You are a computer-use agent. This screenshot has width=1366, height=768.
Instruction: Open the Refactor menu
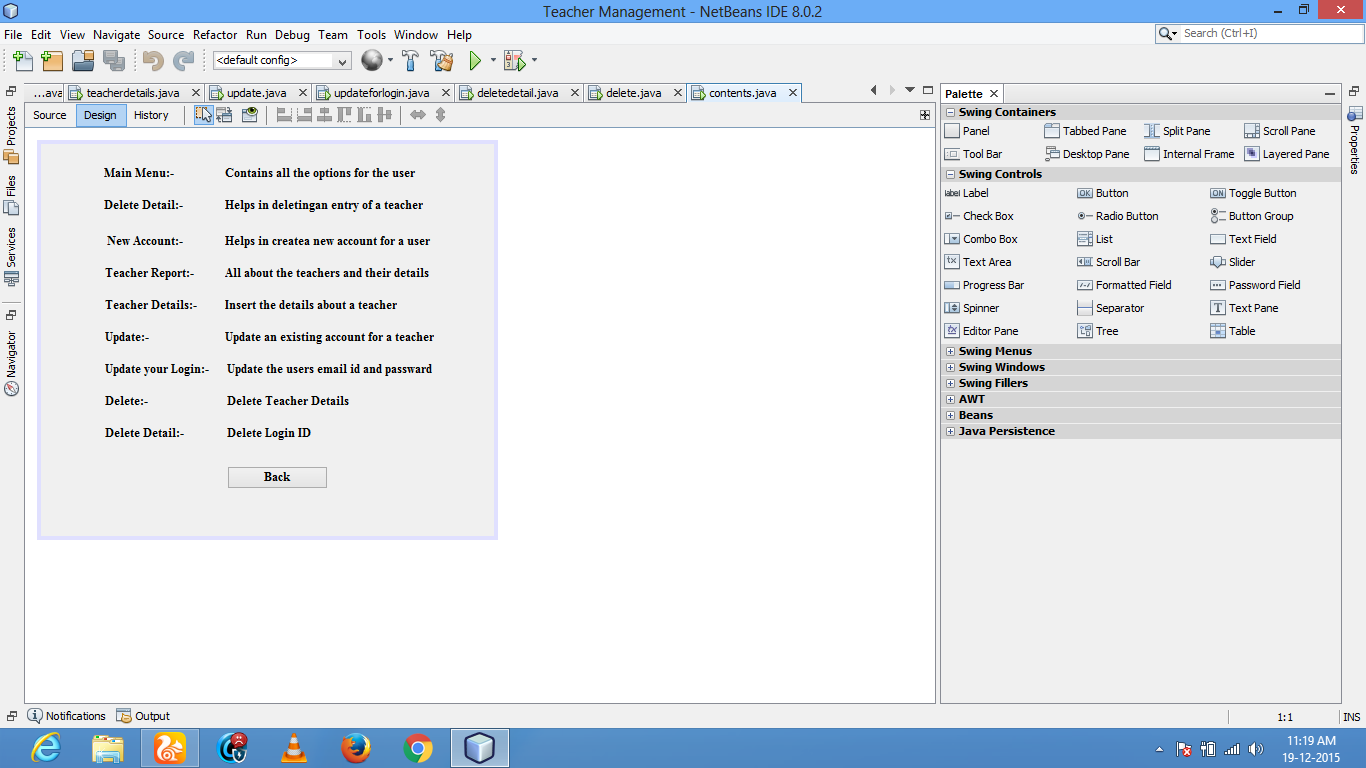215,34
